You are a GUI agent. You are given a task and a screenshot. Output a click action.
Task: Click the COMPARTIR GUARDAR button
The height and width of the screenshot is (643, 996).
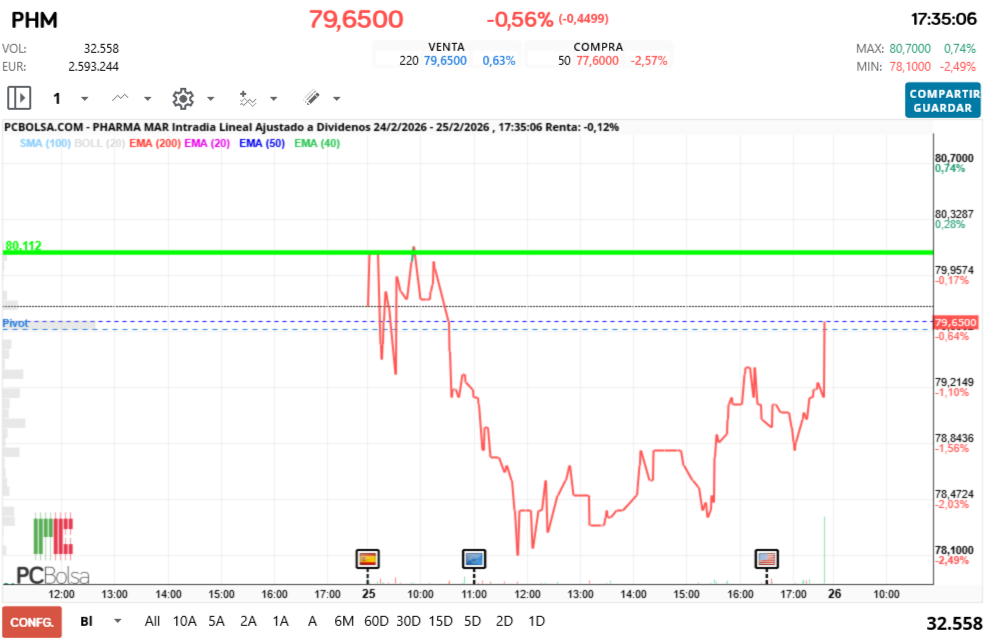[x=942, y=100]
